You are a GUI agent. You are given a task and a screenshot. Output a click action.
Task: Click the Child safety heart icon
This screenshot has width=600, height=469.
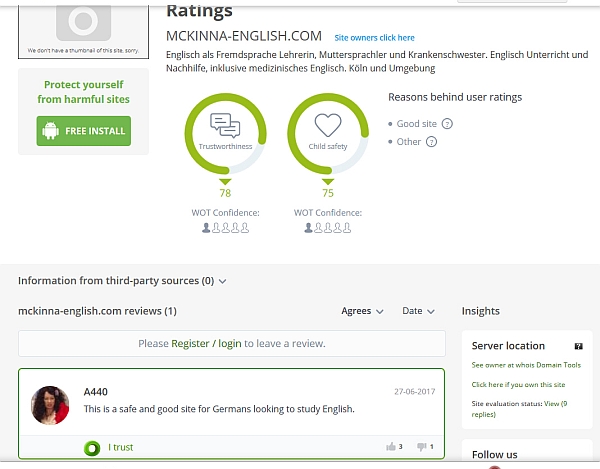click(328, 125)
